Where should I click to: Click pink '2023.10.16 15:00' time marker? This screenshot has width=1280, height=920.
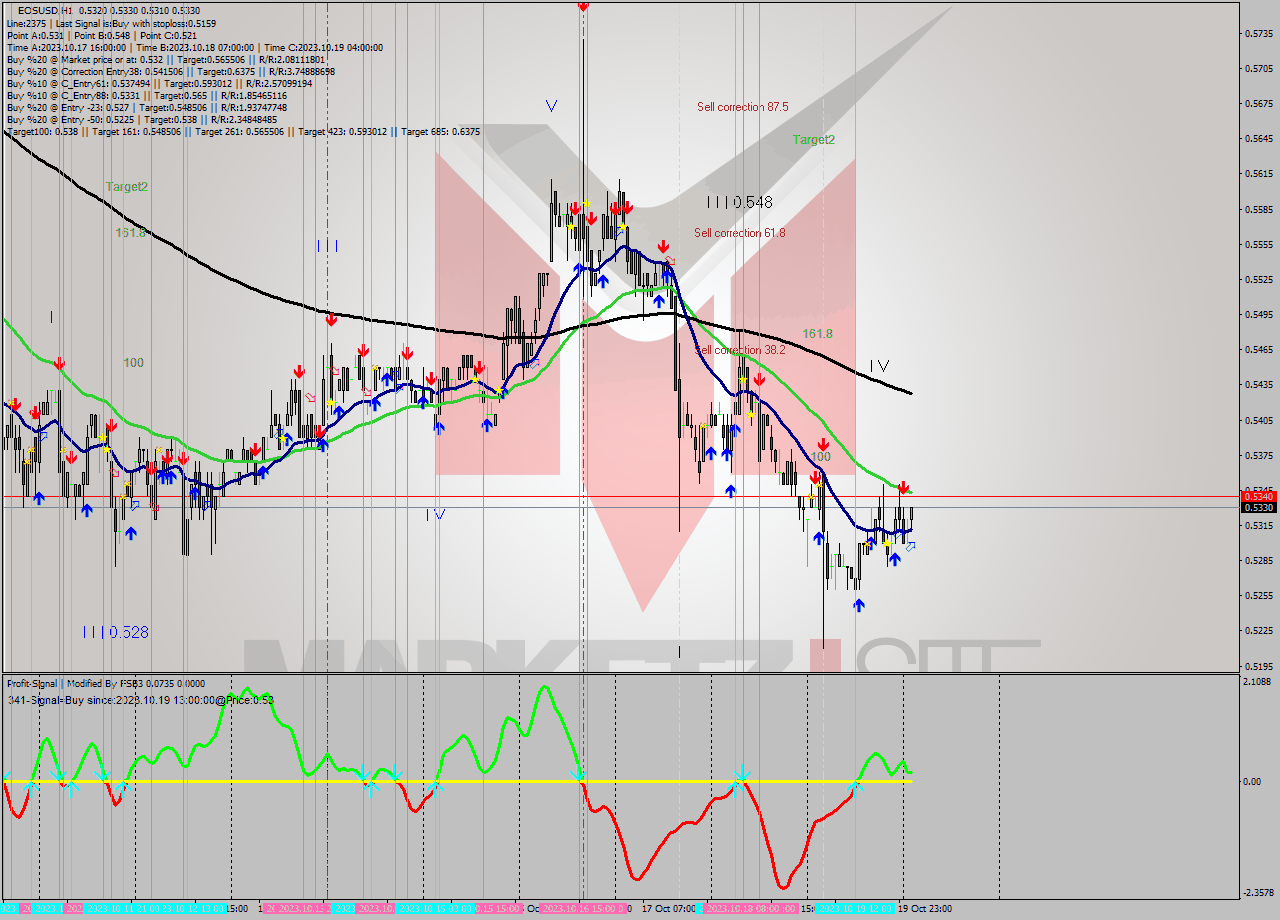point(585,909)
